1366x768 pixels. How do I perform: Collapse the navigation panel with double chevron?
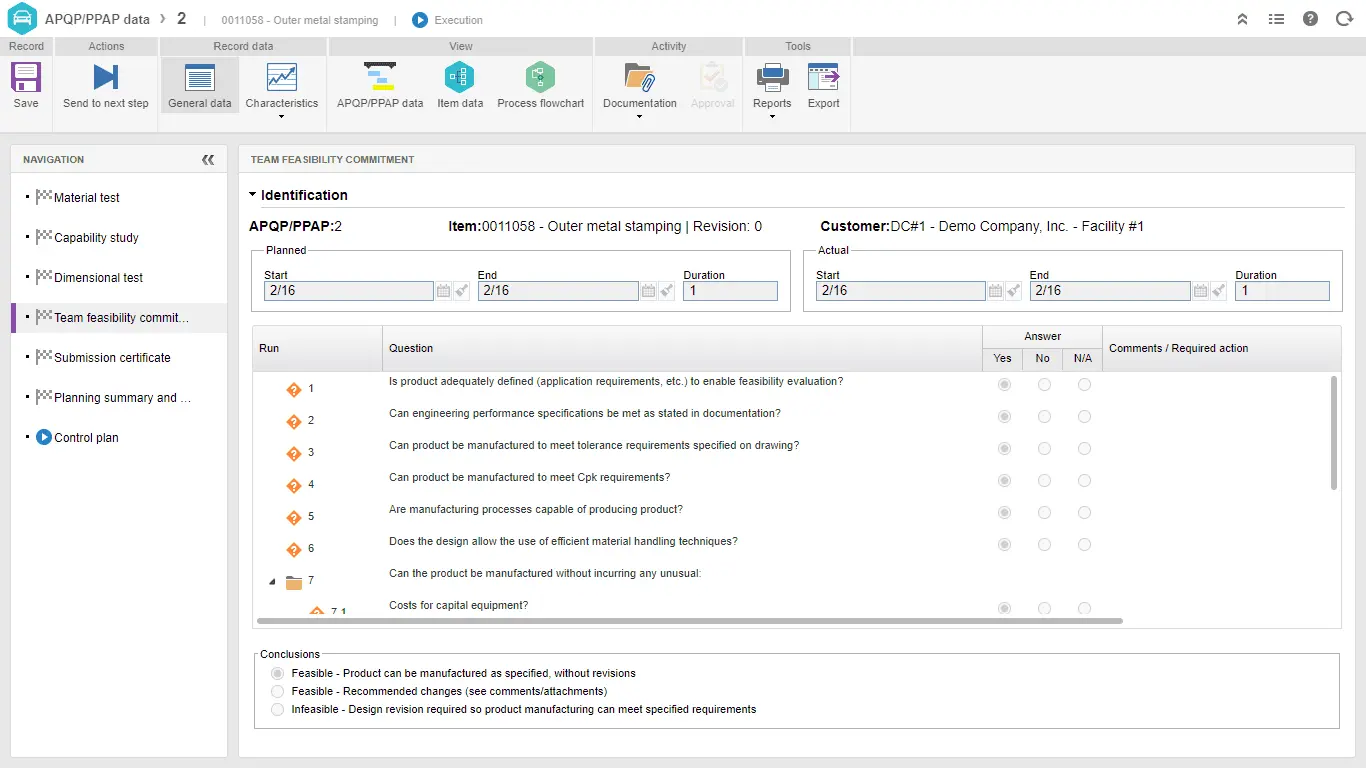tap(208, 160)
